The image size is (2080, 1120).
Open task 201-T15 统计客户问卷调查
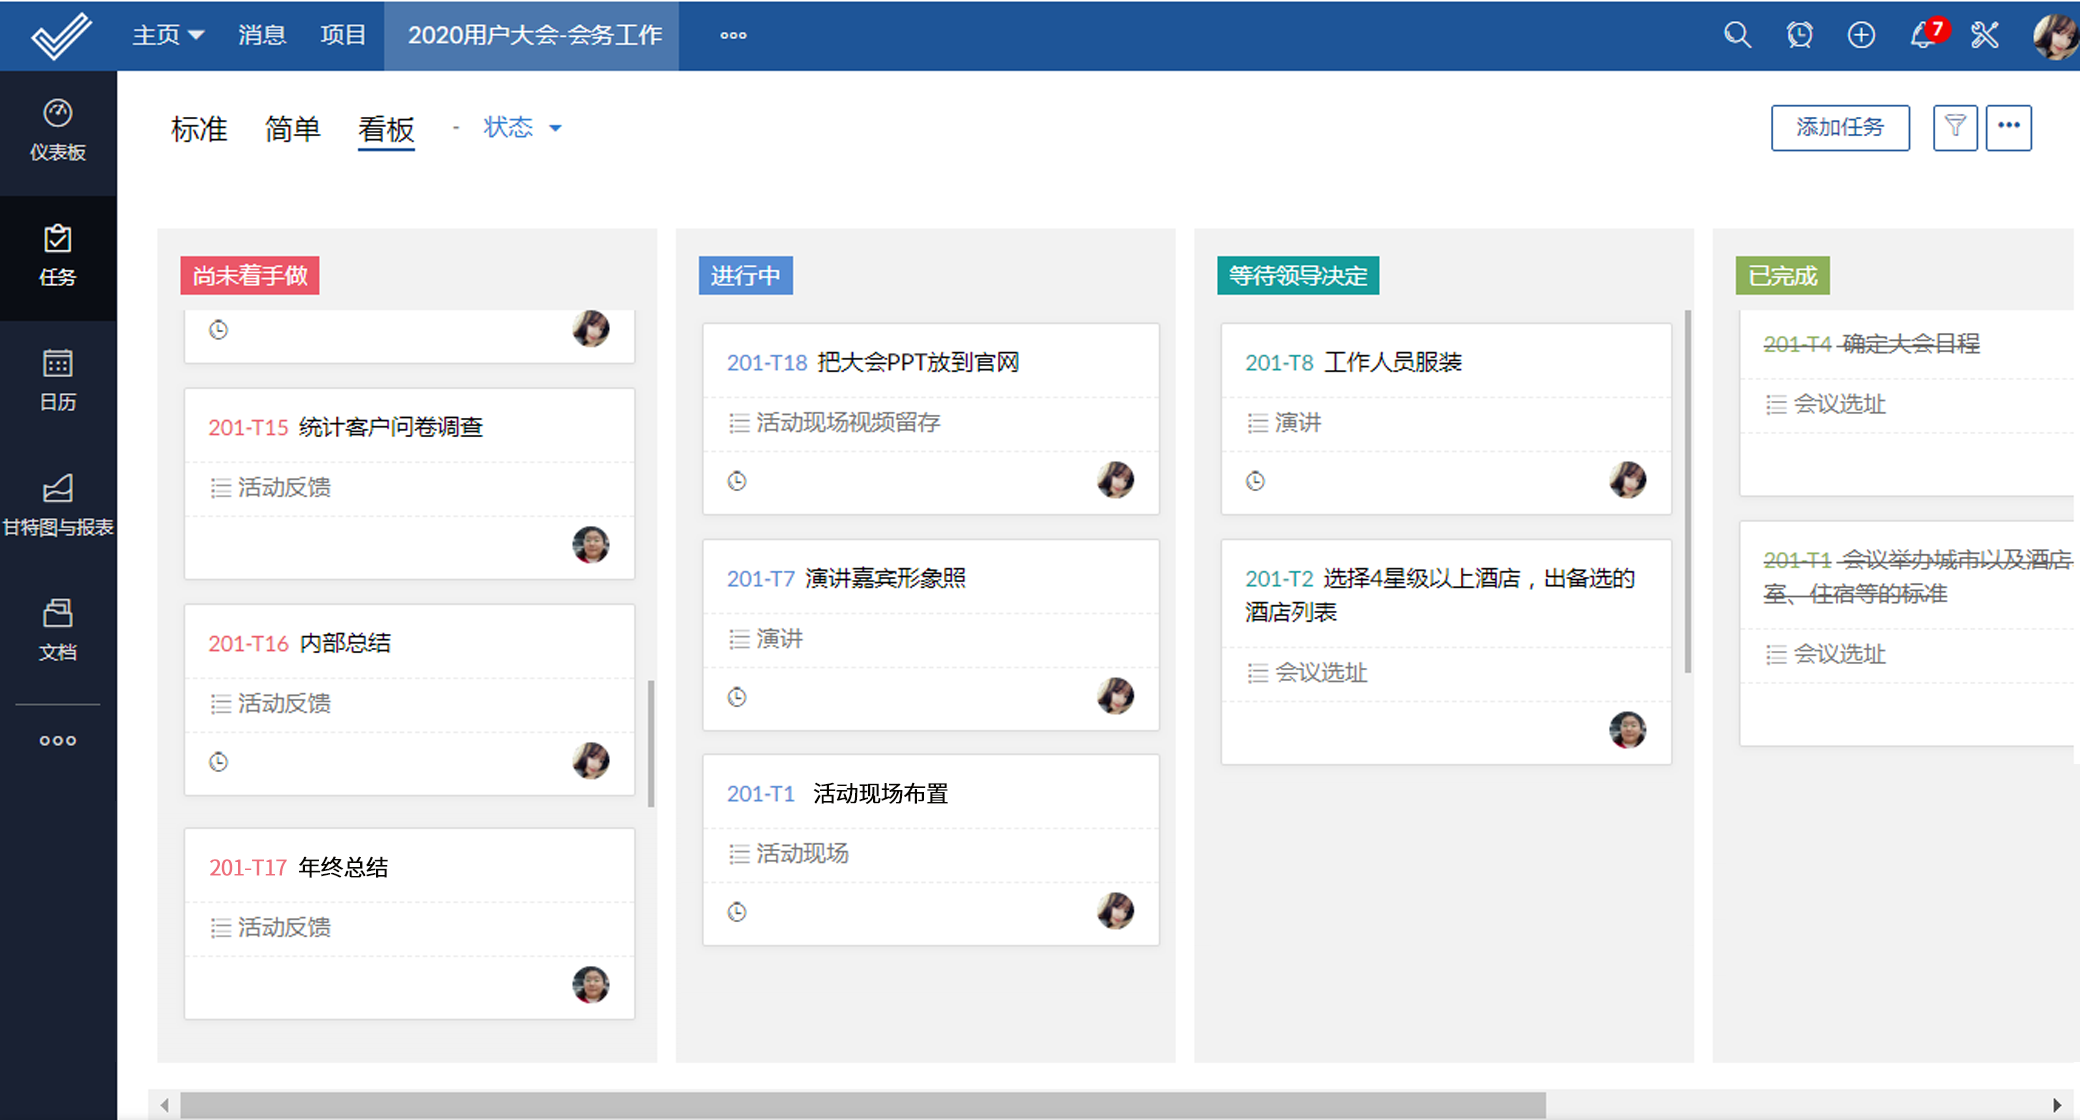point(390,427)
